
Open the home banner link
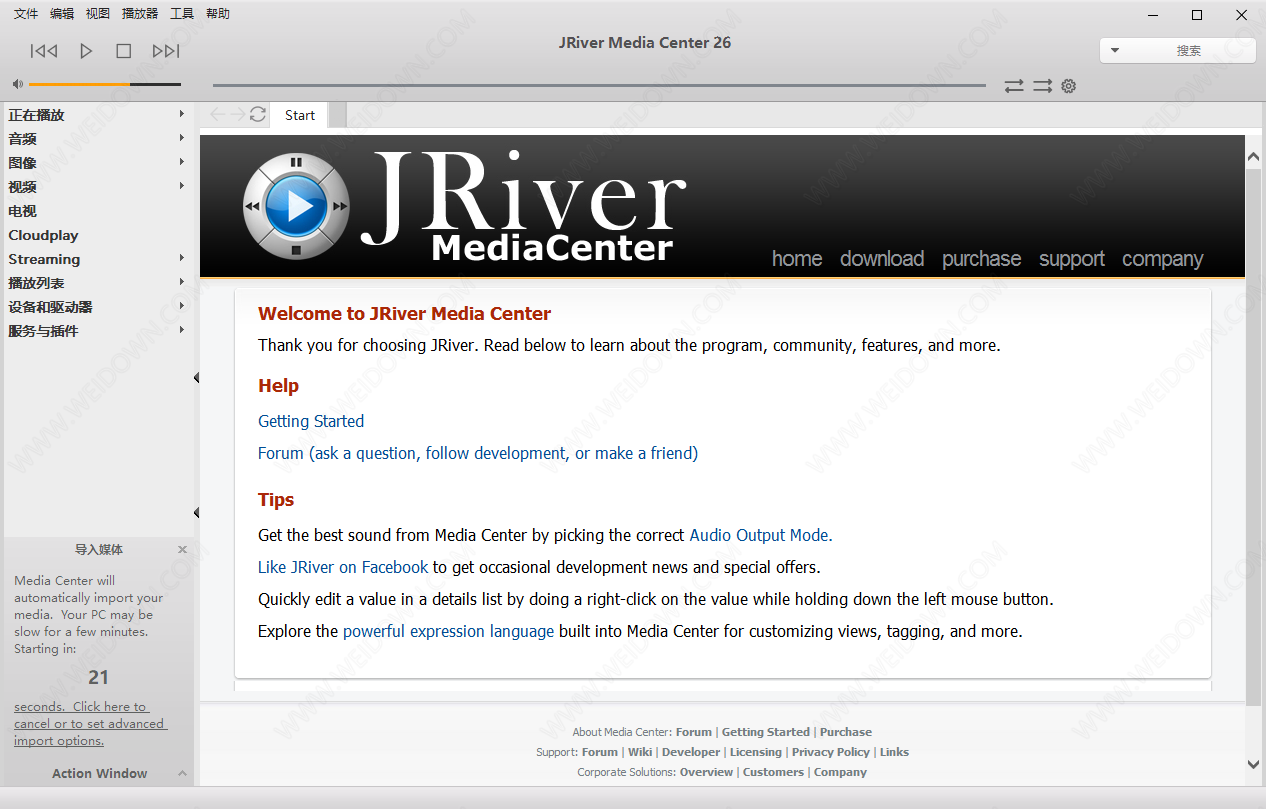click(x=797, y=259)
